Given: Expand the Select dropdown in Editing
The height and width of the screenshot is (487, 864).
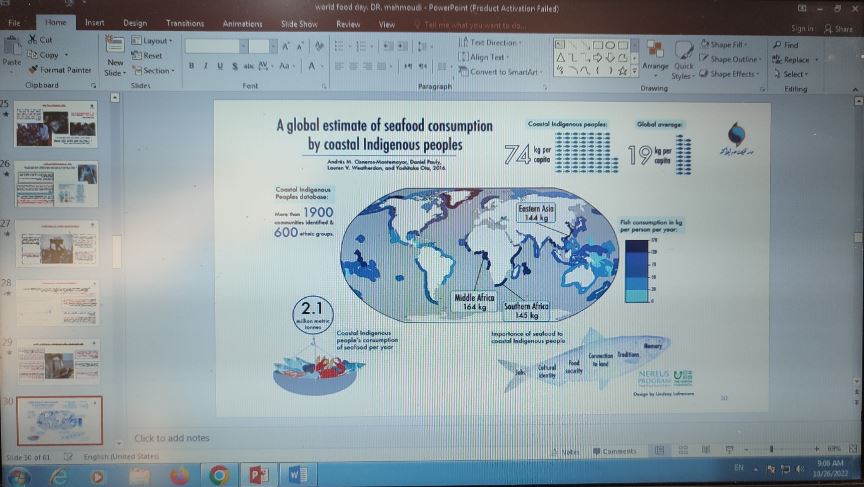Looking at the screenshot, I should click(x=794, y=74).
